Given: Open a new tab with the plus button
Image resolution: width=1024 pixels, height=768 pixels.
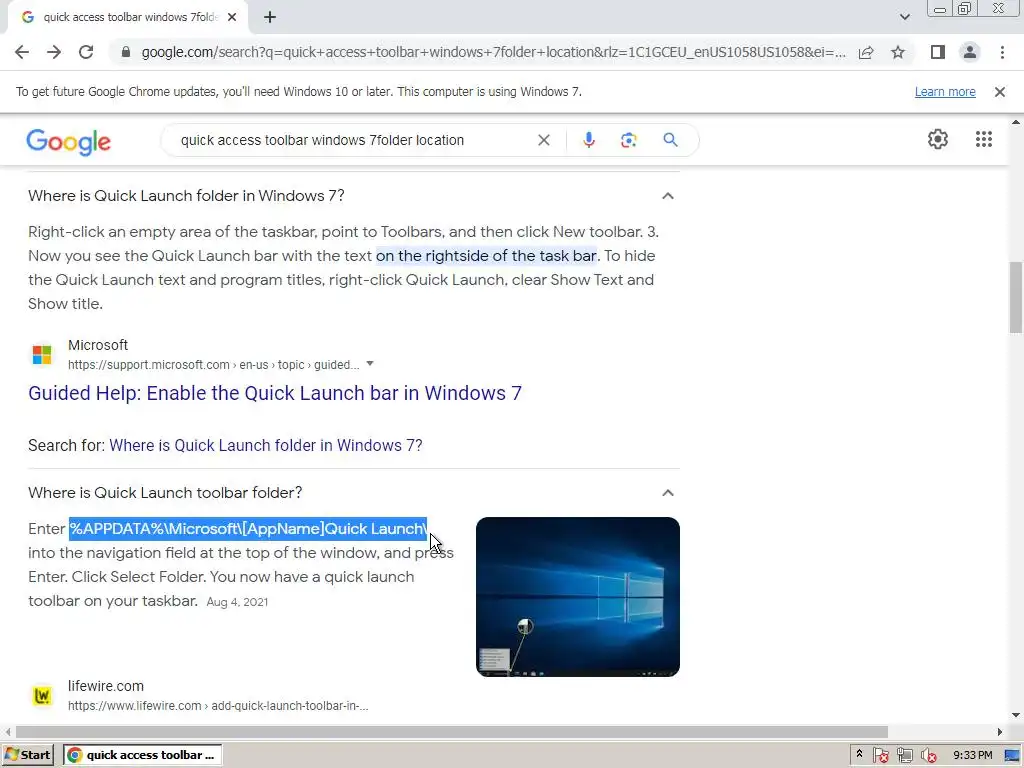Looking at the screenshot, I should click(270, 17).
